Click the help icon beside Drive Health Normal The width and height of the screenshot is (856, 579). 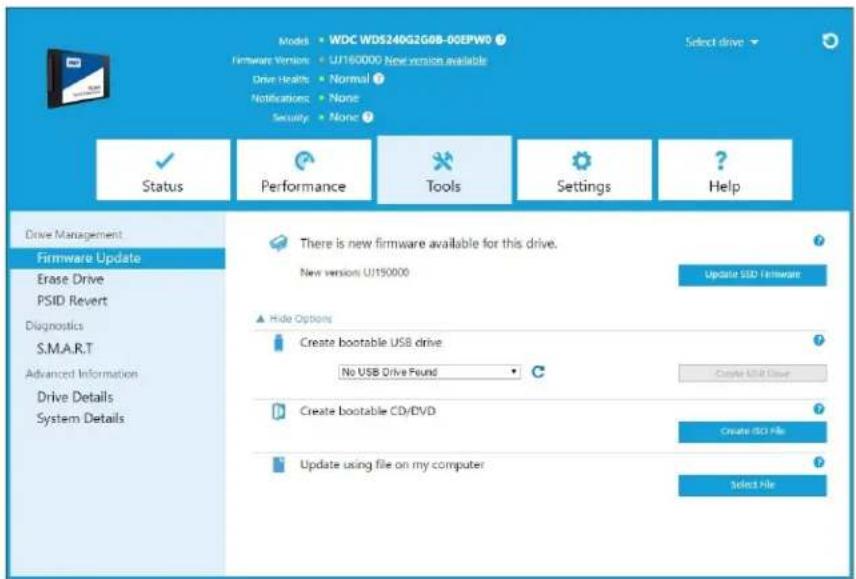(378, 79)
